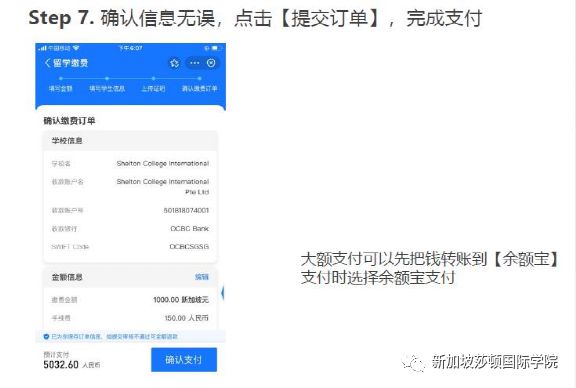Tap the blue handle at the card's right edge

223,293
